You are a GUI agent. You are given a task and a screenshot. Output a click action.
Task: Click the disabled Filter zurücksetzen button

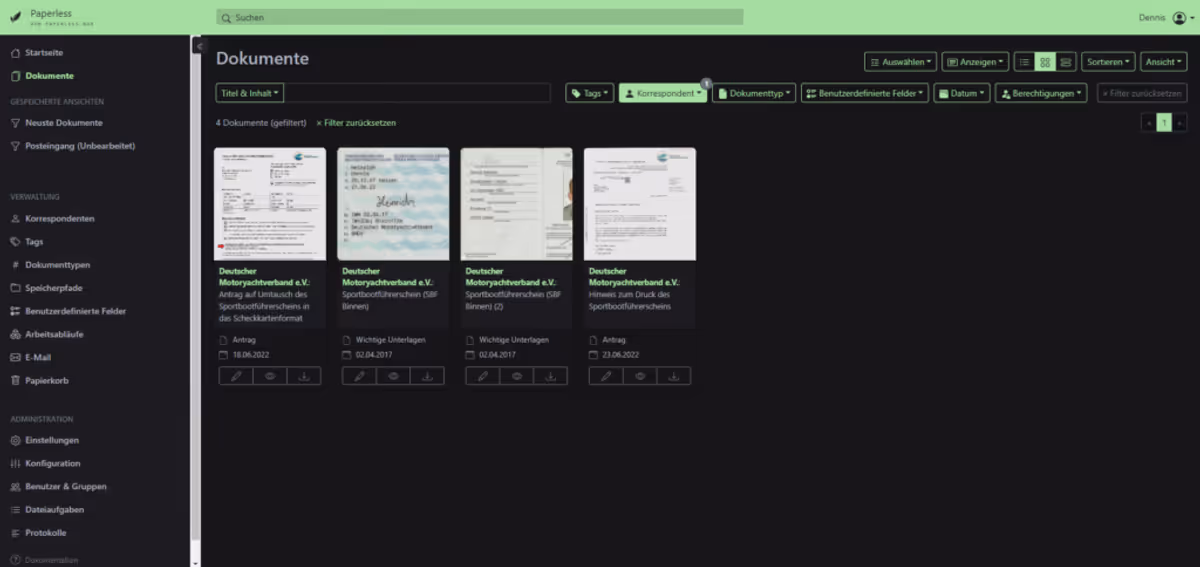point(1143,93)
